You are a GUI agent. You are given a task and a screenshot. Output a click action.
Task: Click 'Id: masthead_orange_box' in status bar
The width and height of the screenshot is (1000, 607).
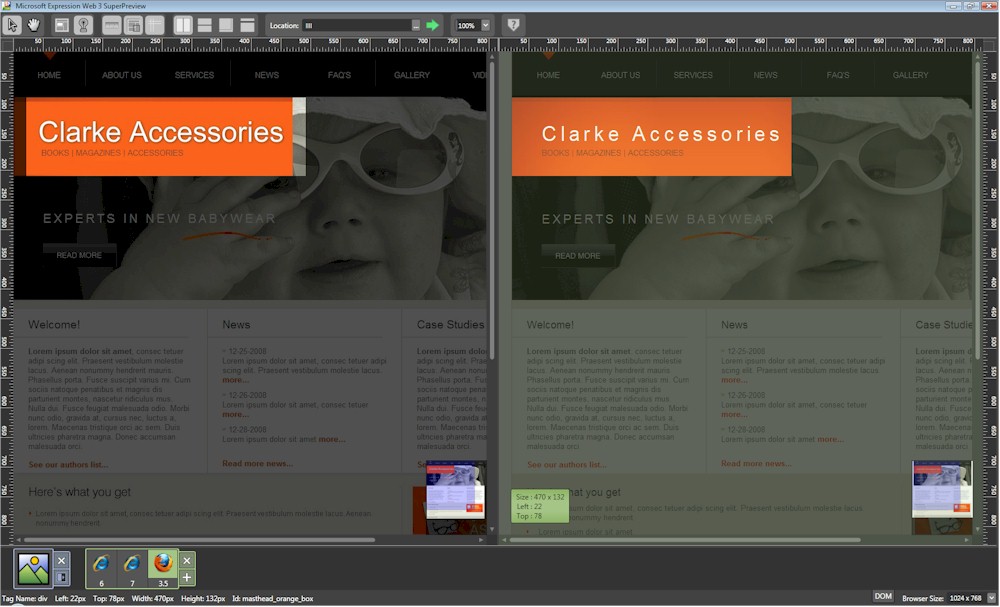click(273, 599)
